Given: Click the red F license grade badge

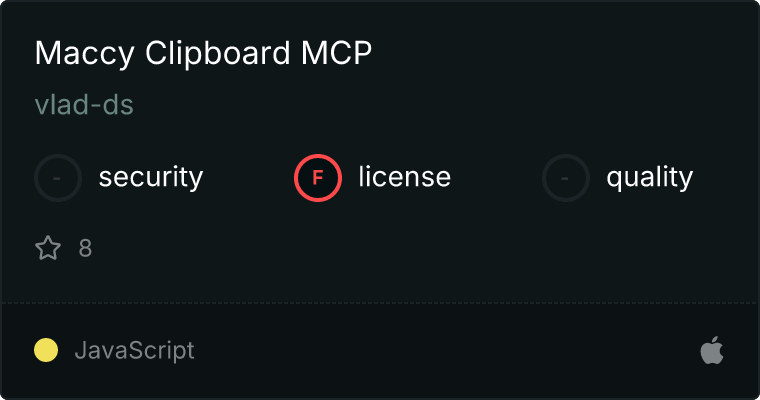Looking at the screenshot, I should click(317, 178).
